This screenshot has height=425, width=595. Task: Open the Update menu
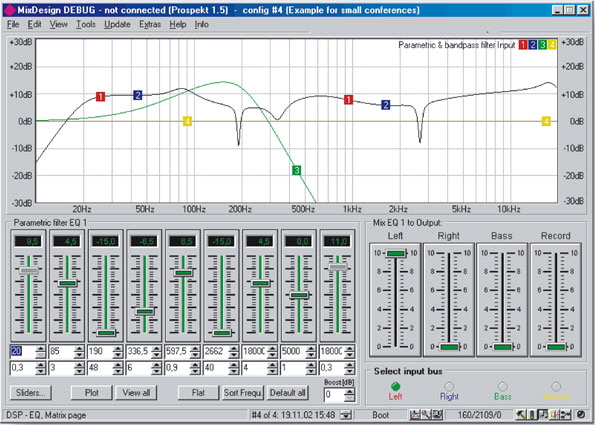tap(117, 25)
